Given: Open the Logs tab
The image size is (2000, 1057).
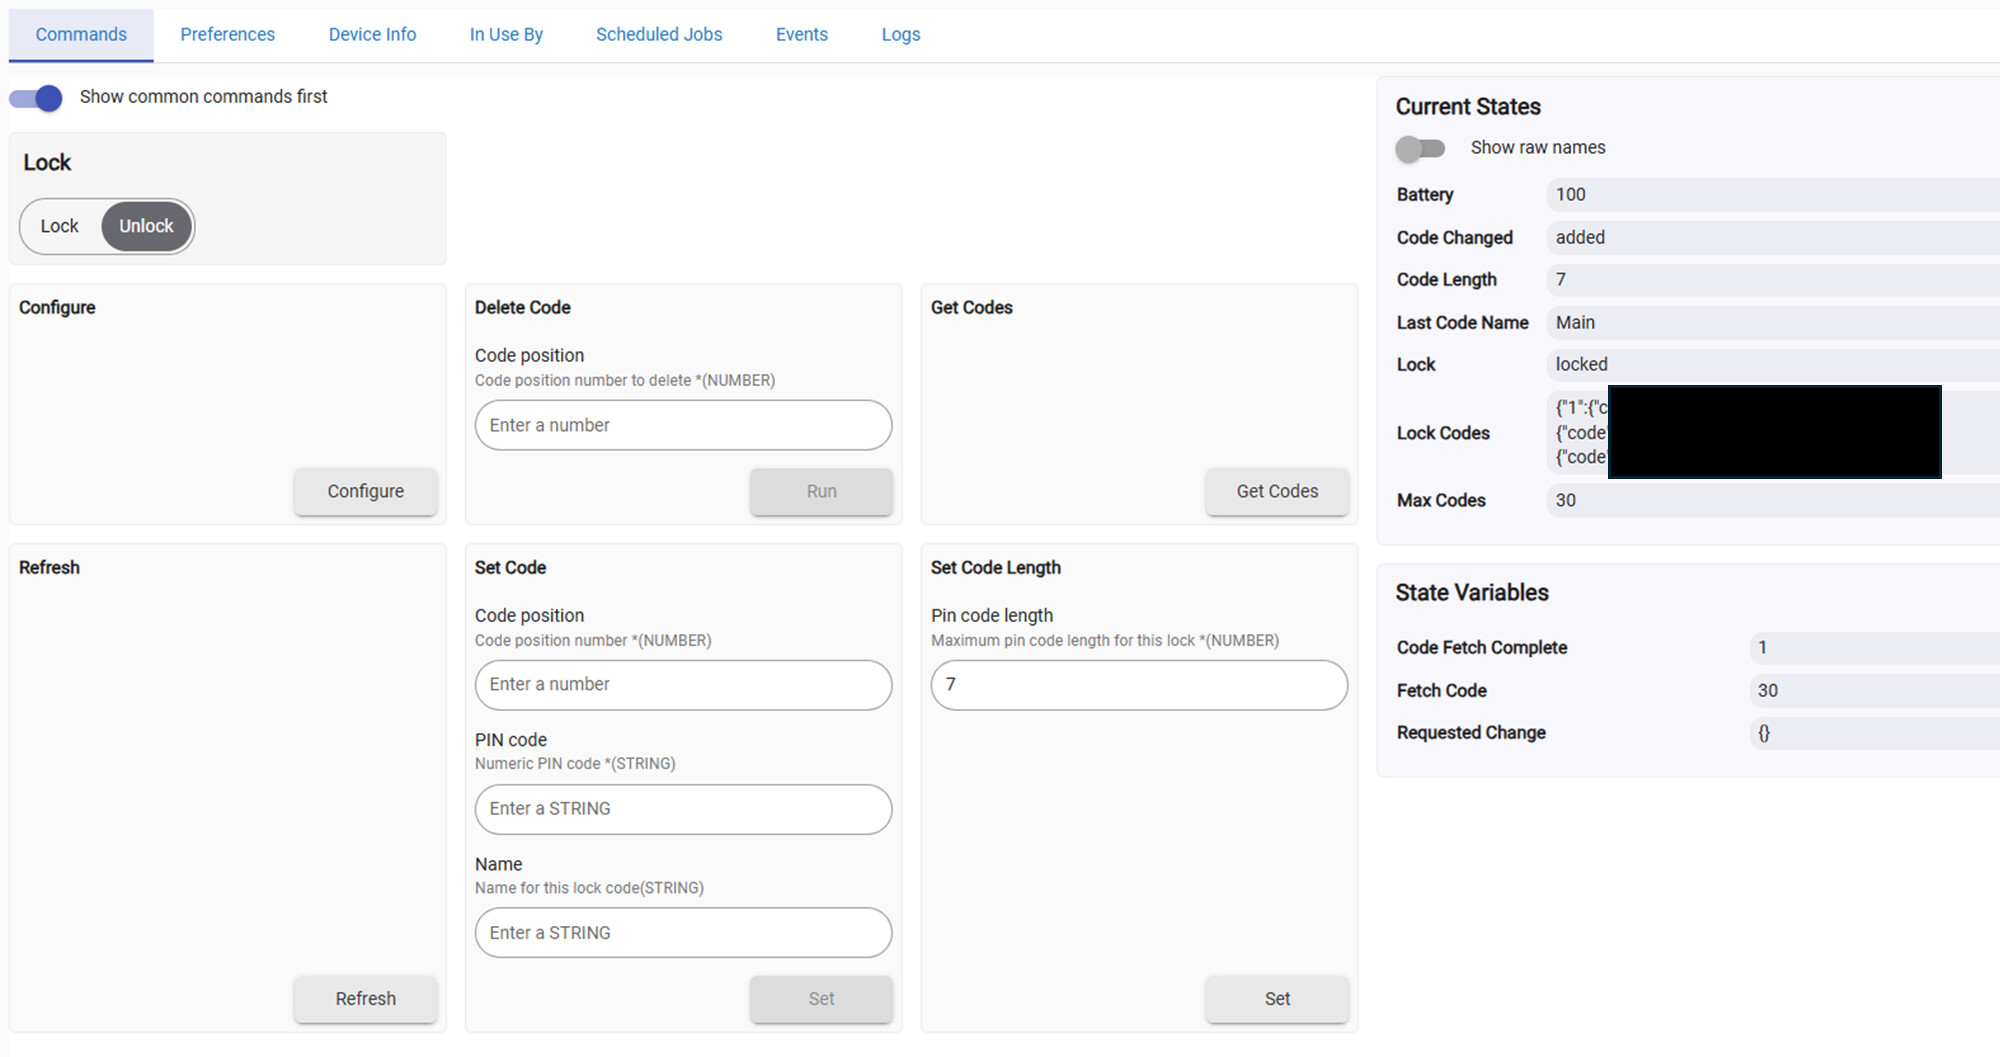Looking at the screenshot, I should tap(900, 35).
